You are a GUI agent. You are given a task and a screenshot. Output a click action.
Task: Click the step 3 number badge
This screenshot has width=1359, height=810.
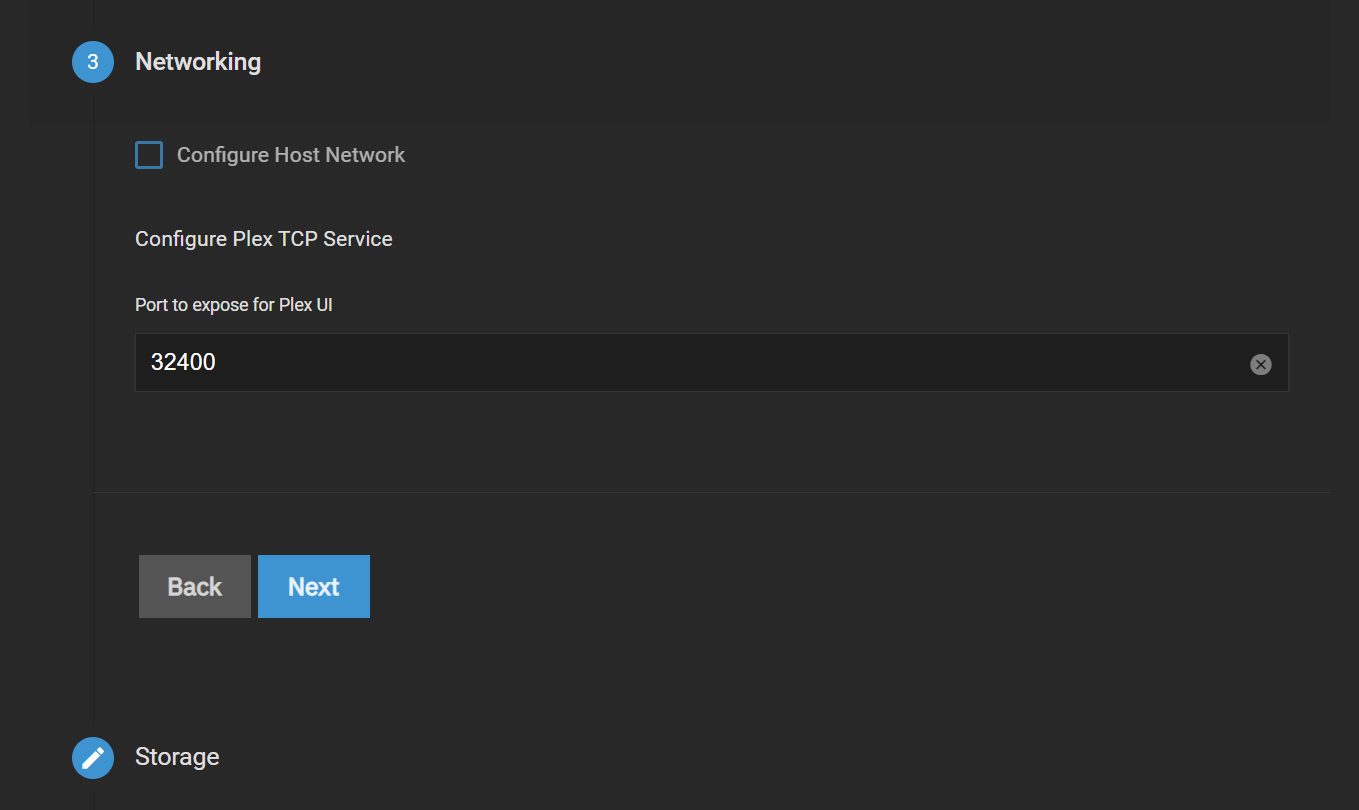point(93,62)
